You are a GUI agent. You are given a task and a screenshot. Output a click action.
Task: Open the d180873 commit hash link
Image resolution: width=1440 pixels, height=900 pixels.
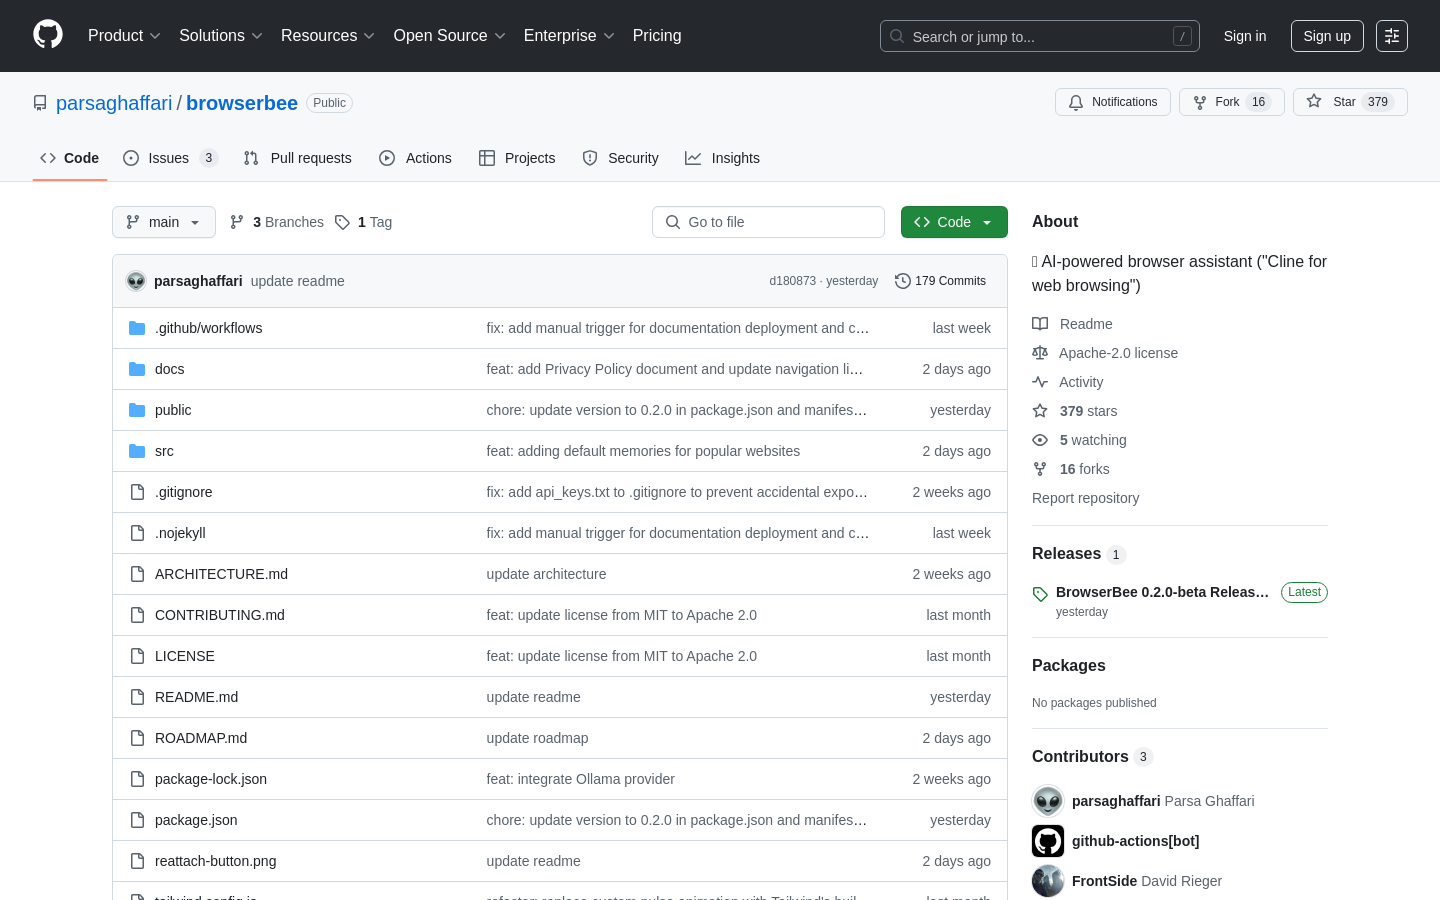793,281
